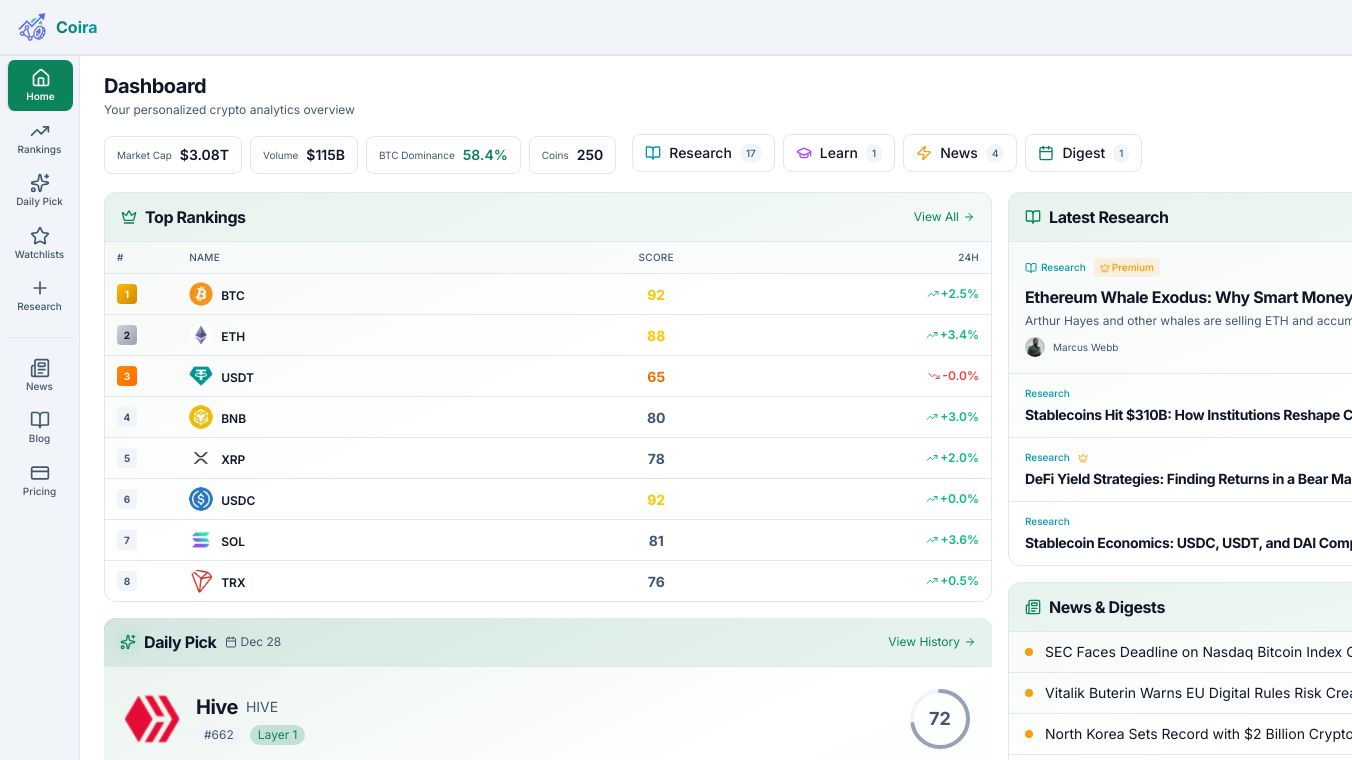The height and width of the screenshot is (760, 1352).
Task: Open the Digest tab
Action: (1083, 153)
